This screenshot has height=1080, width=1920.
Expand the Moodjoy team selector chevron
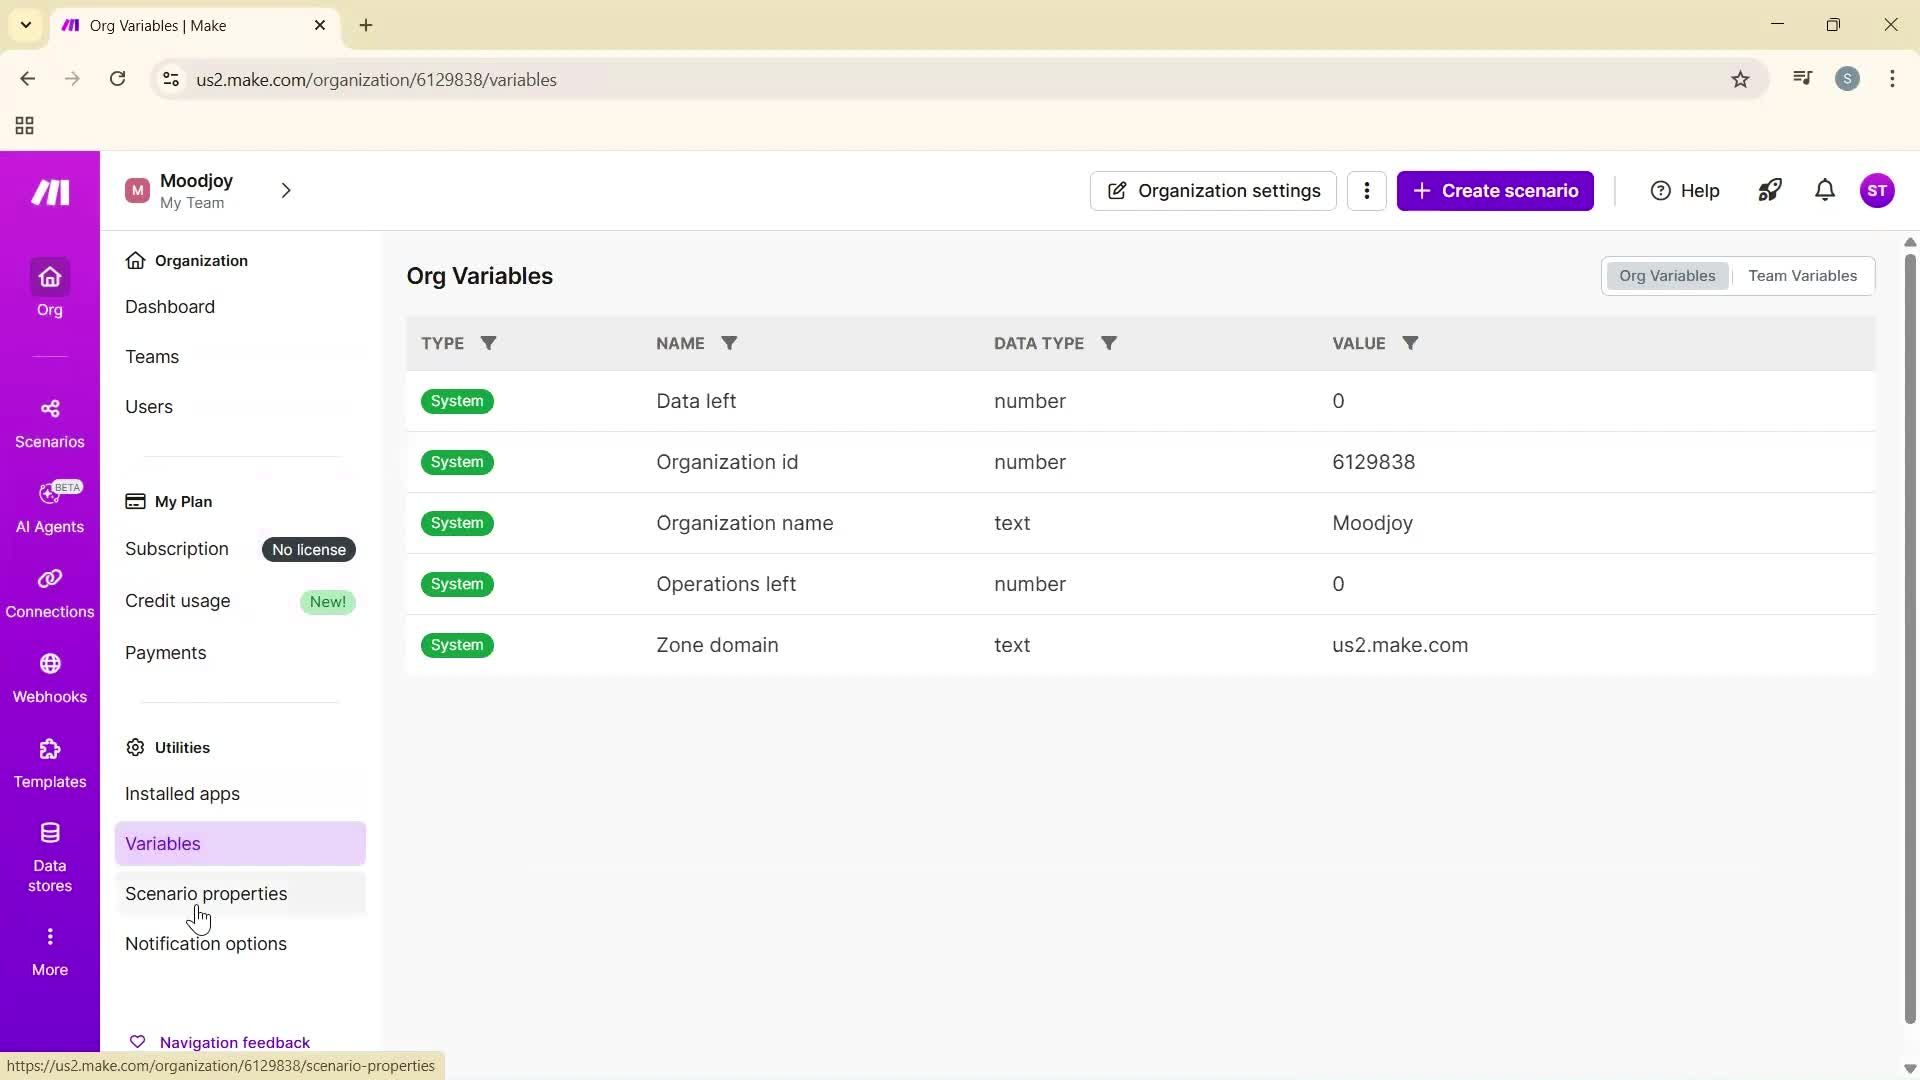[x=286, y=190]
